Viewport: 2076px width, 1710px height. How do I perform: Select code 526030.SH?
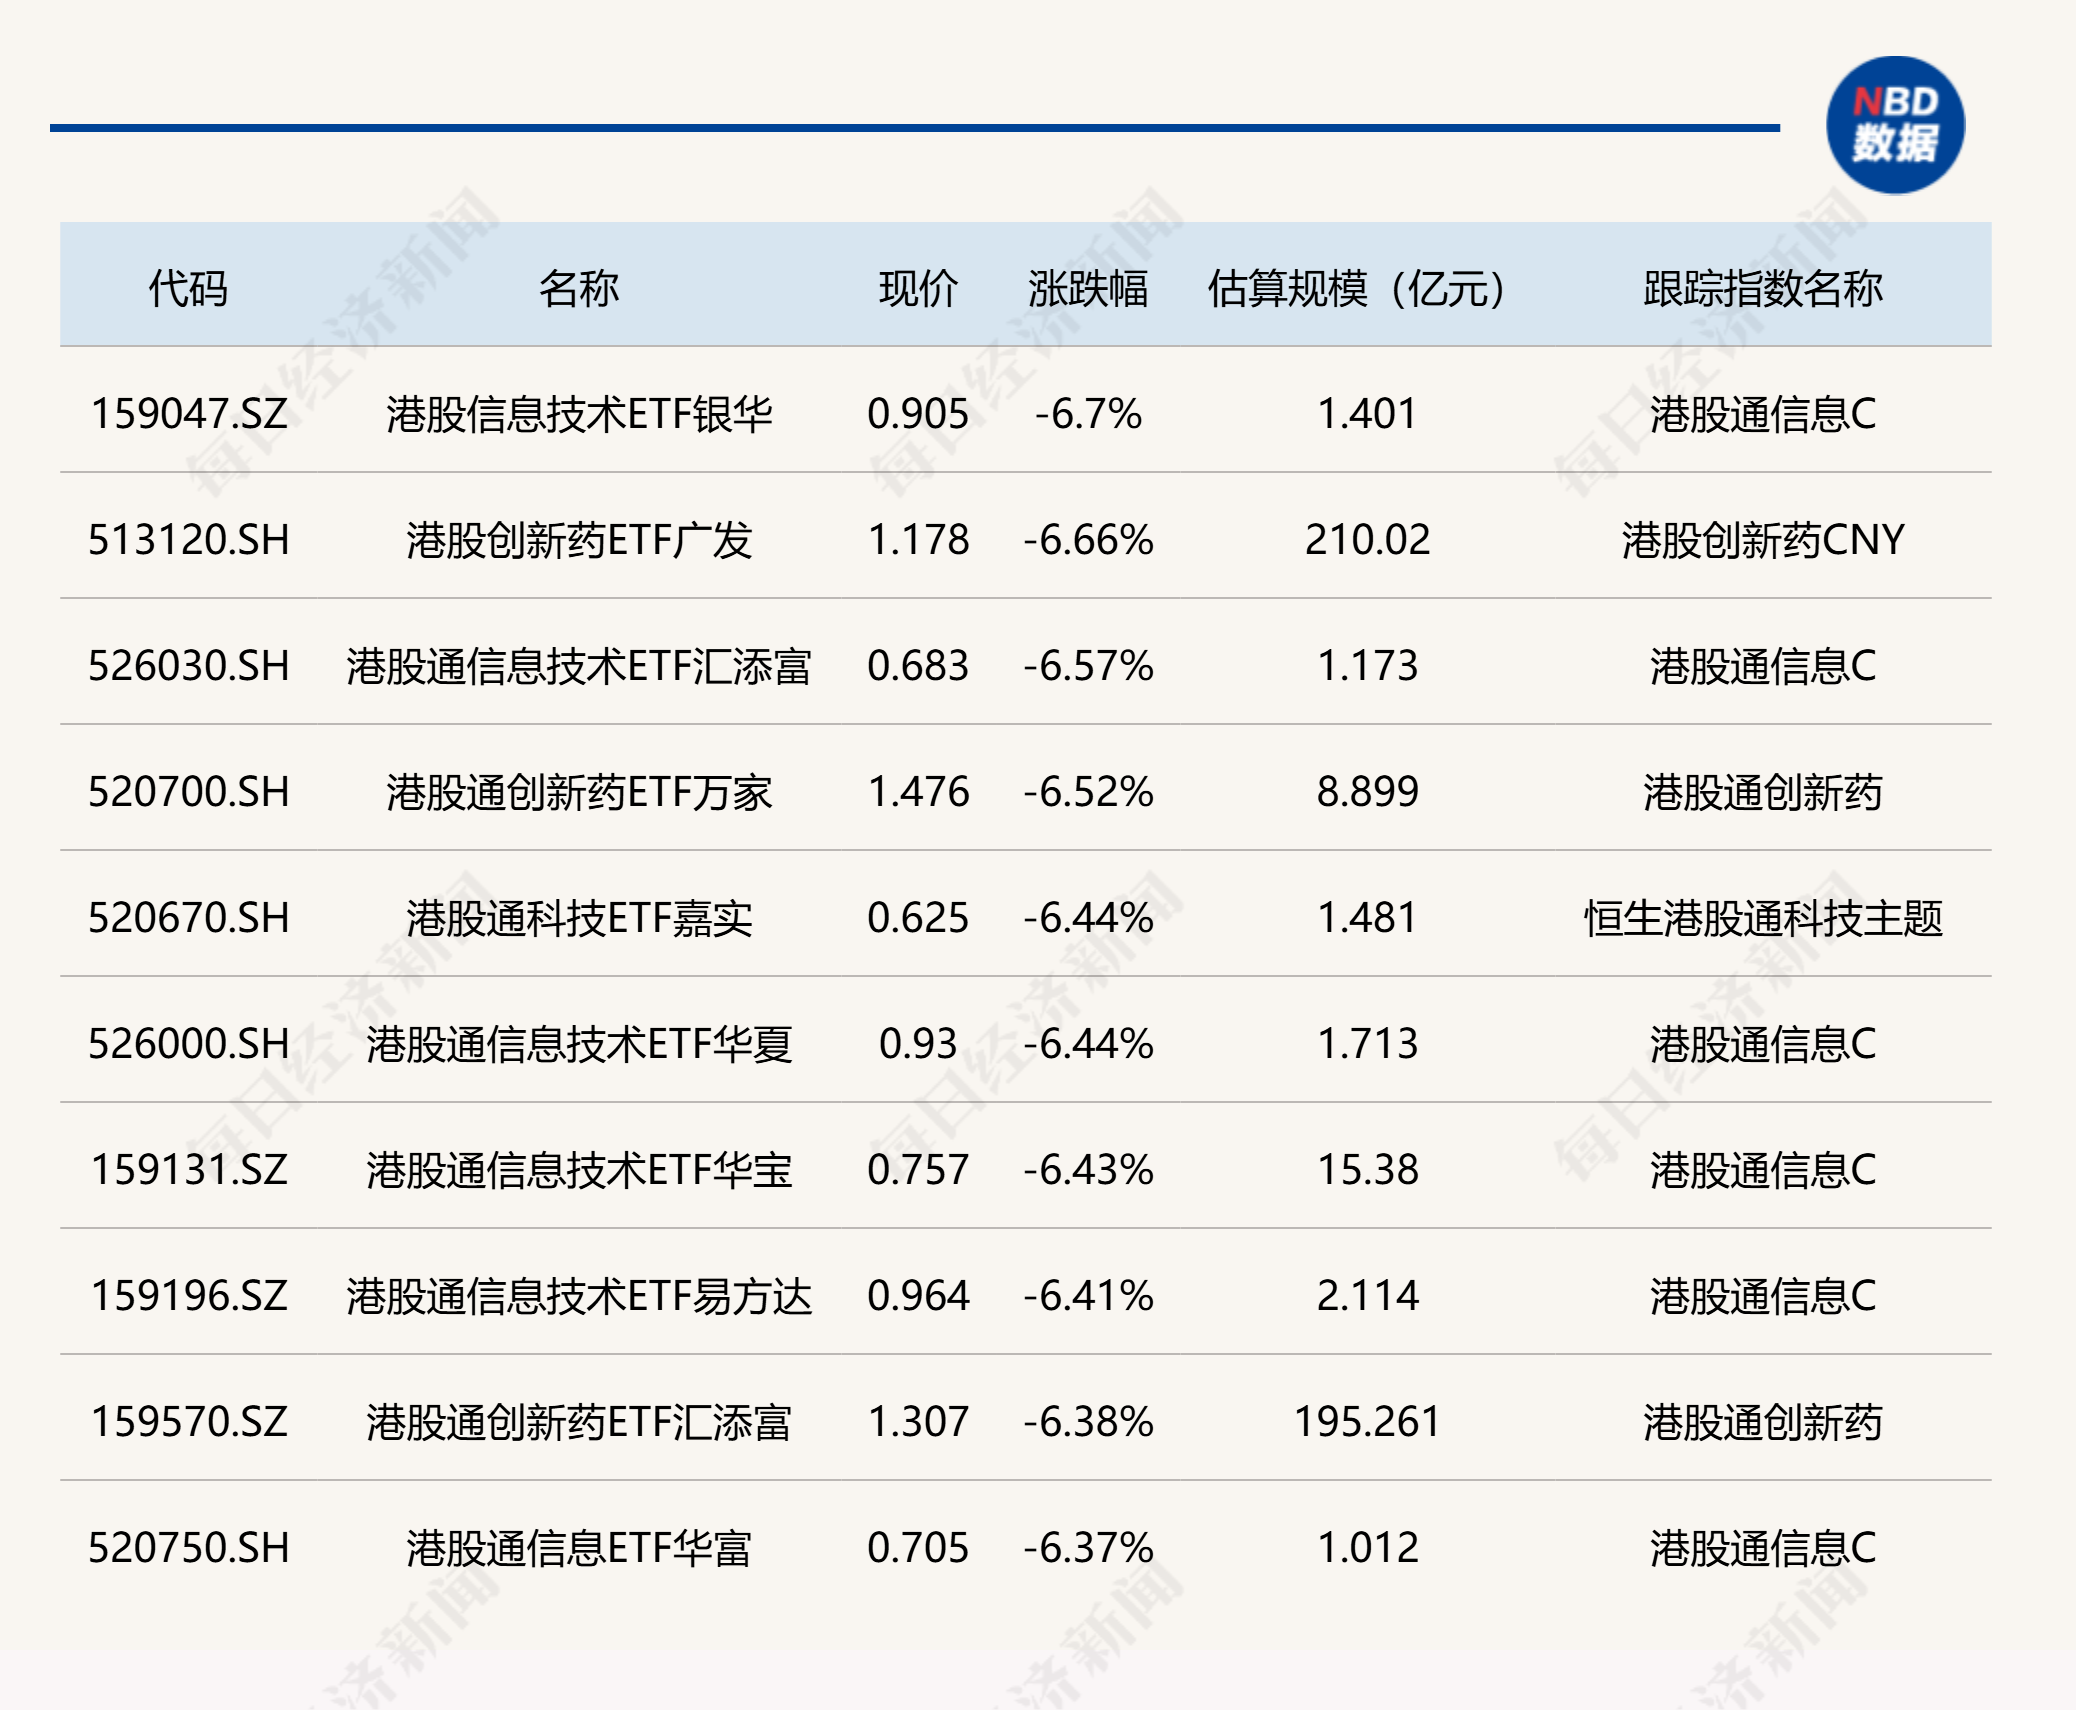click(x=189, y=666)
